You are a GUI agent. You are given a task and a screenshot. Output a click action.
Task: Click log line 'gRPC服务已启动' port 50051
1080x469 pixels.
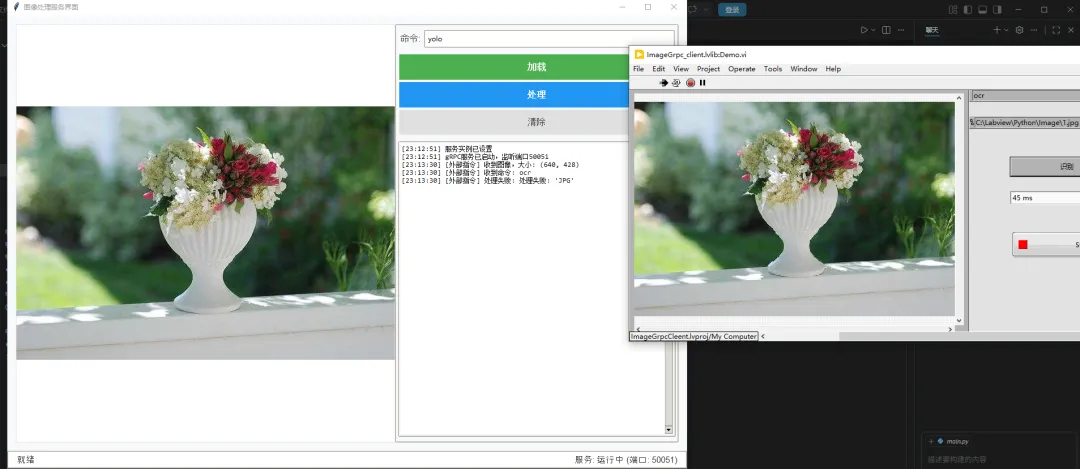tap(475, 157)
